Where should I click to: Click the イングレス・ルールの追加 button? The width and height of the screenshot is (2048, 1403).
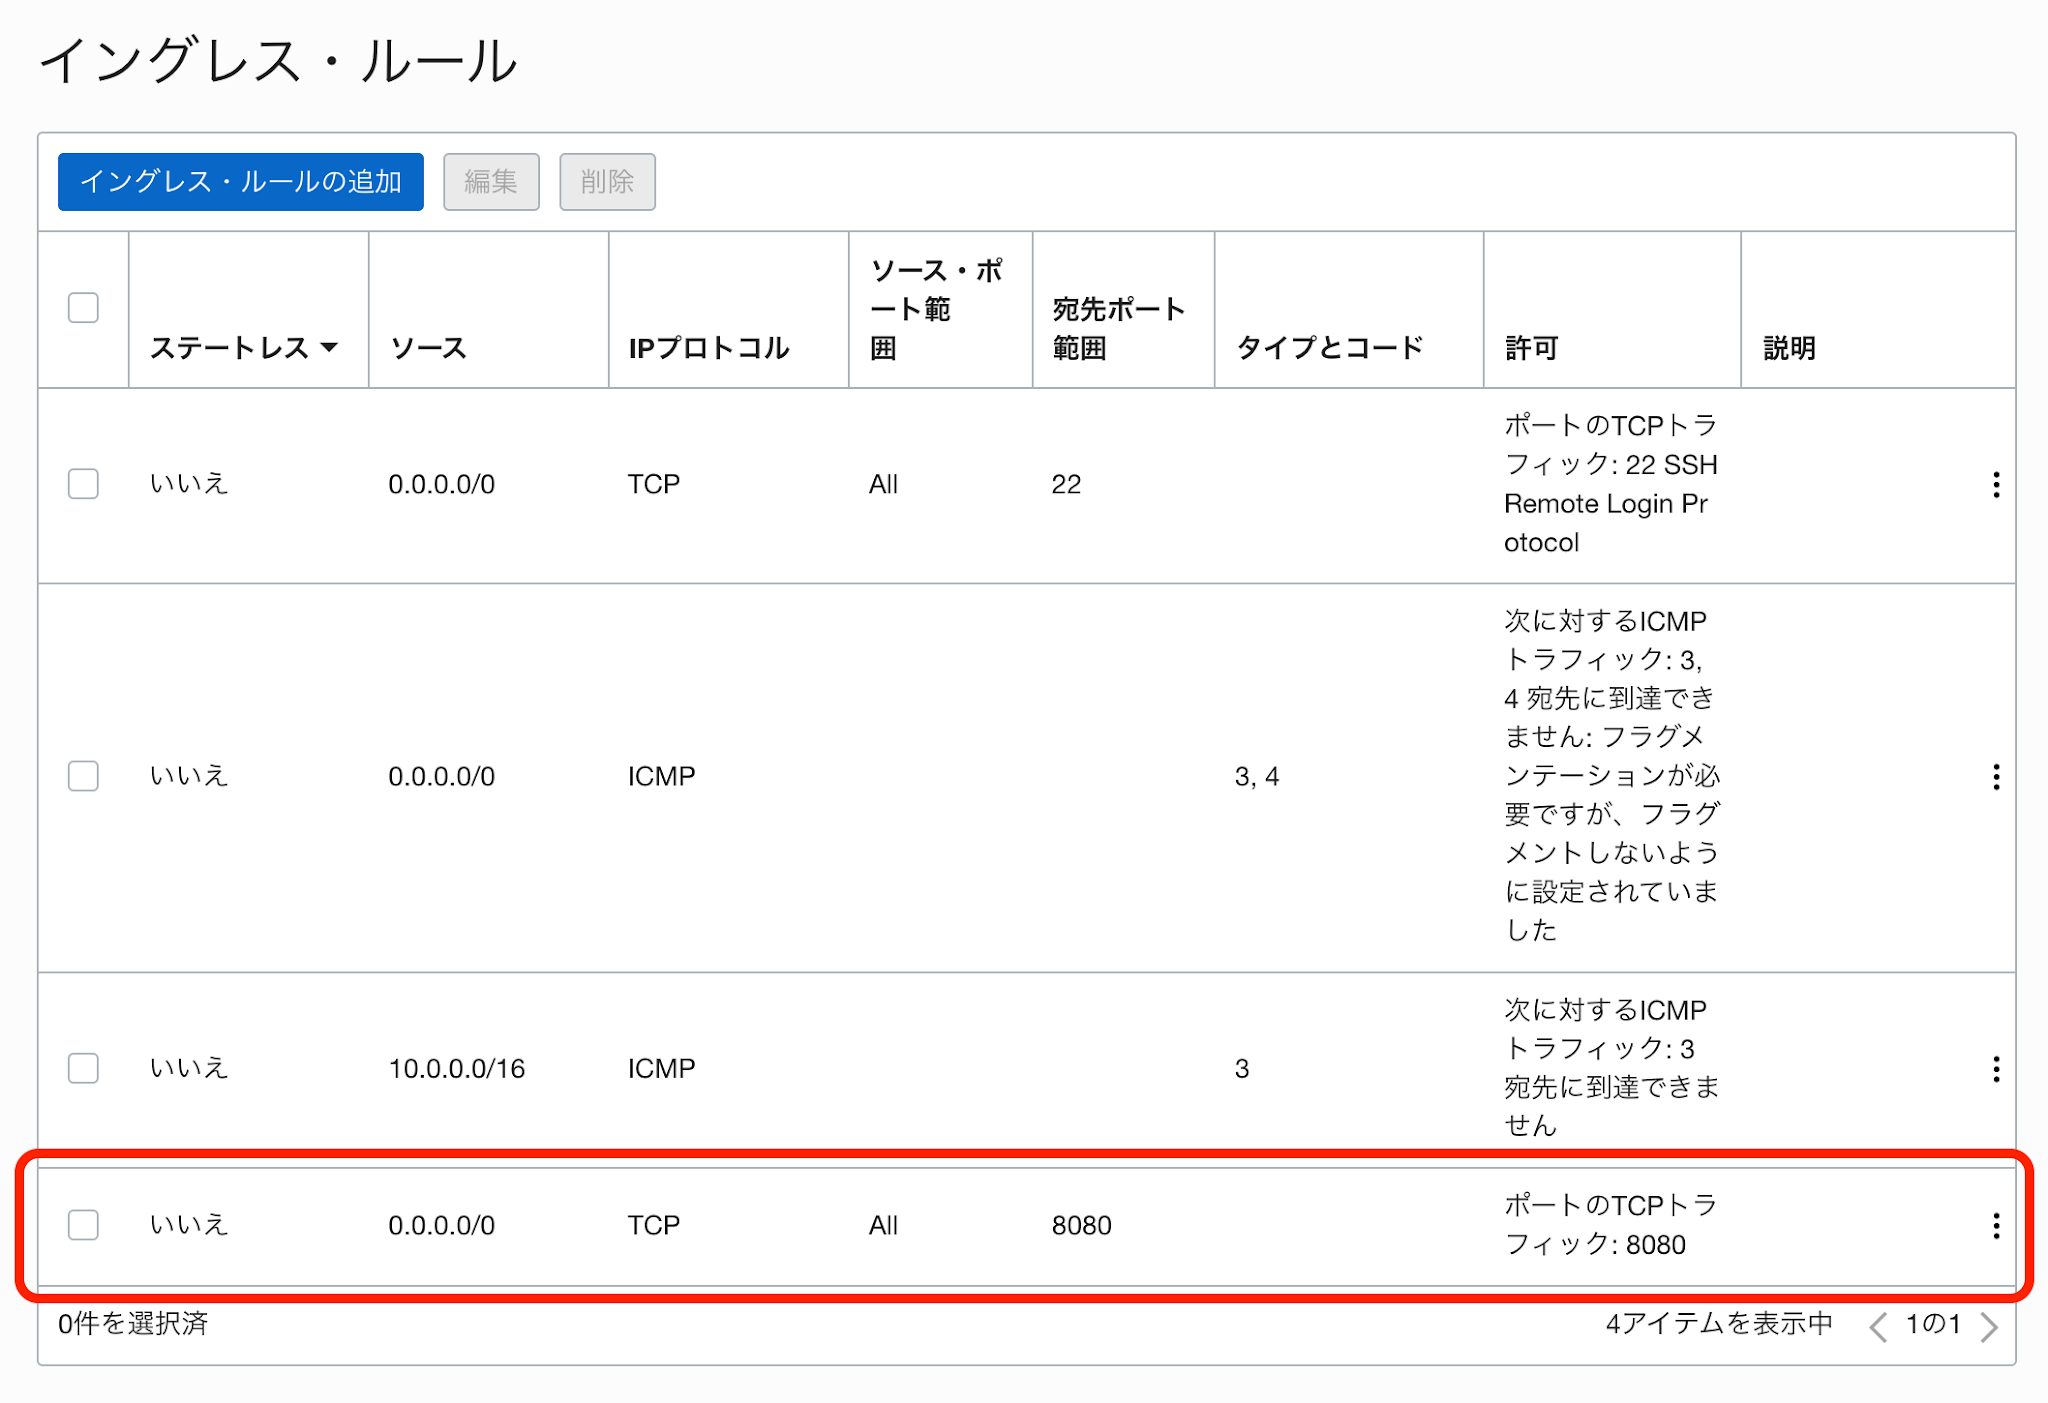pyautogui.click(x=241, y=182)
